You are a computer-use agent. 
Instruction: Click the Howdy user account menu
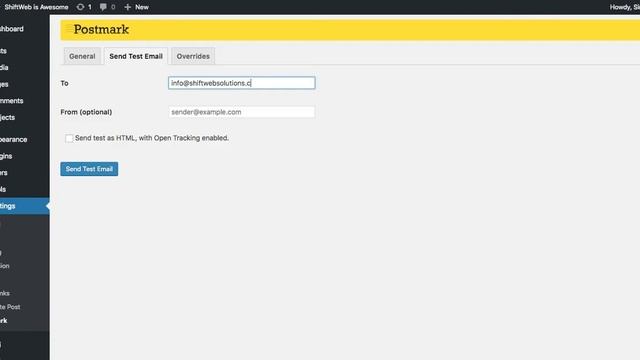[x=624, y=7]
